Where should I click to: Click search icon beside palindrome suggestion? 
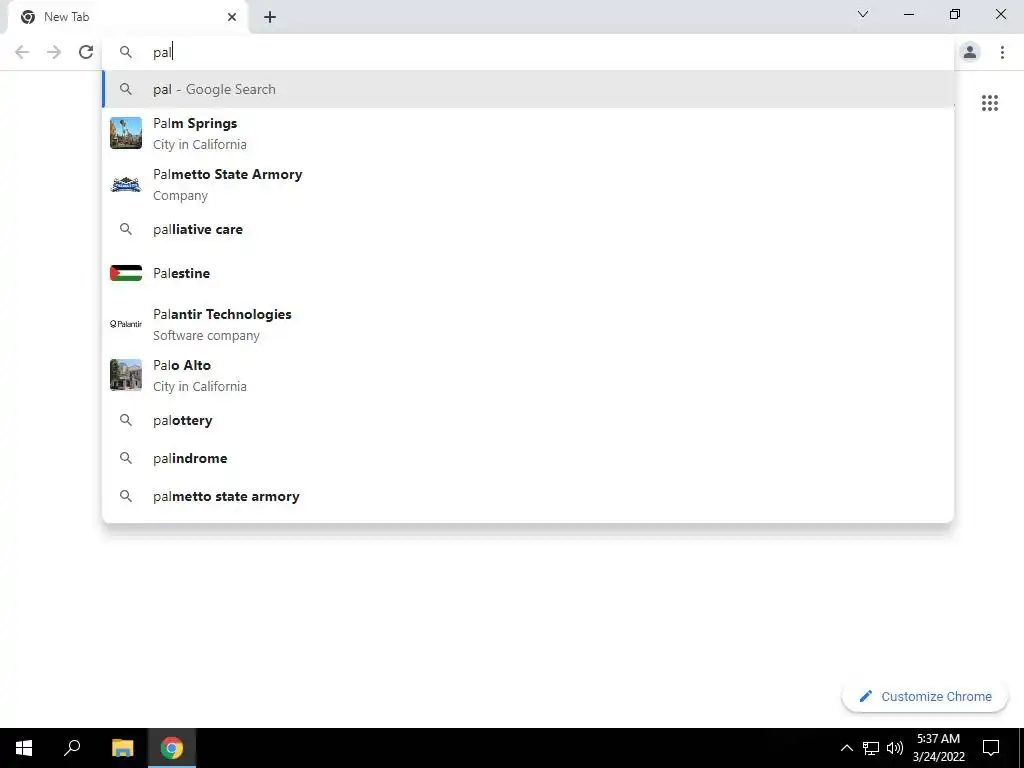[x=126, y=458]
